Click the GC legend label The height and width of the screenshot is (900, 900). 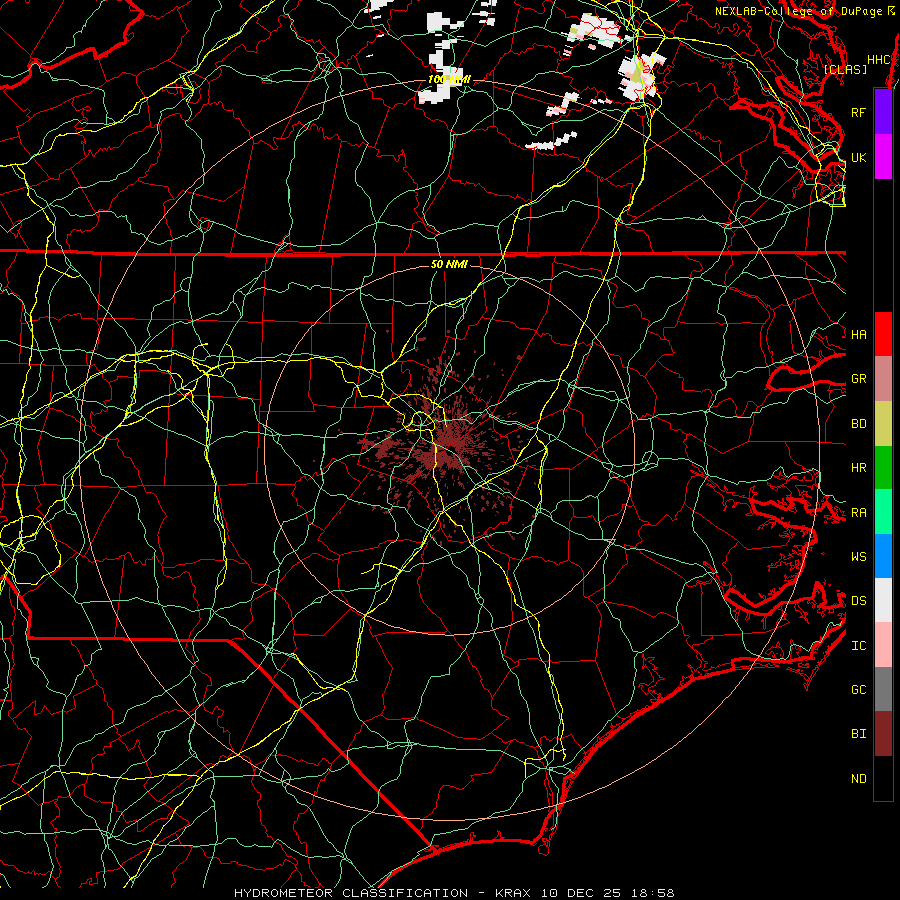858,690
